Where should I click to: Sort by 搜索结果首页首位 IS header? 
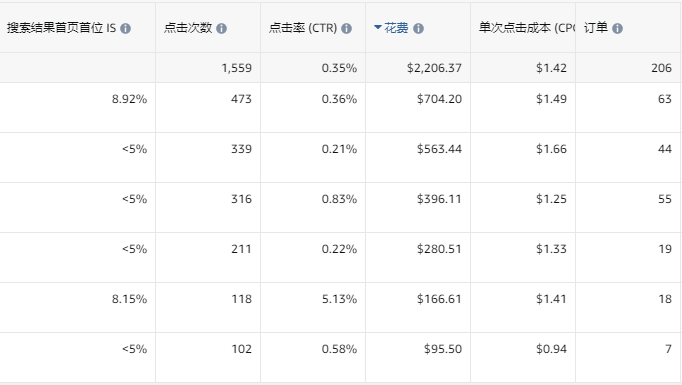[x=61, y=28]
